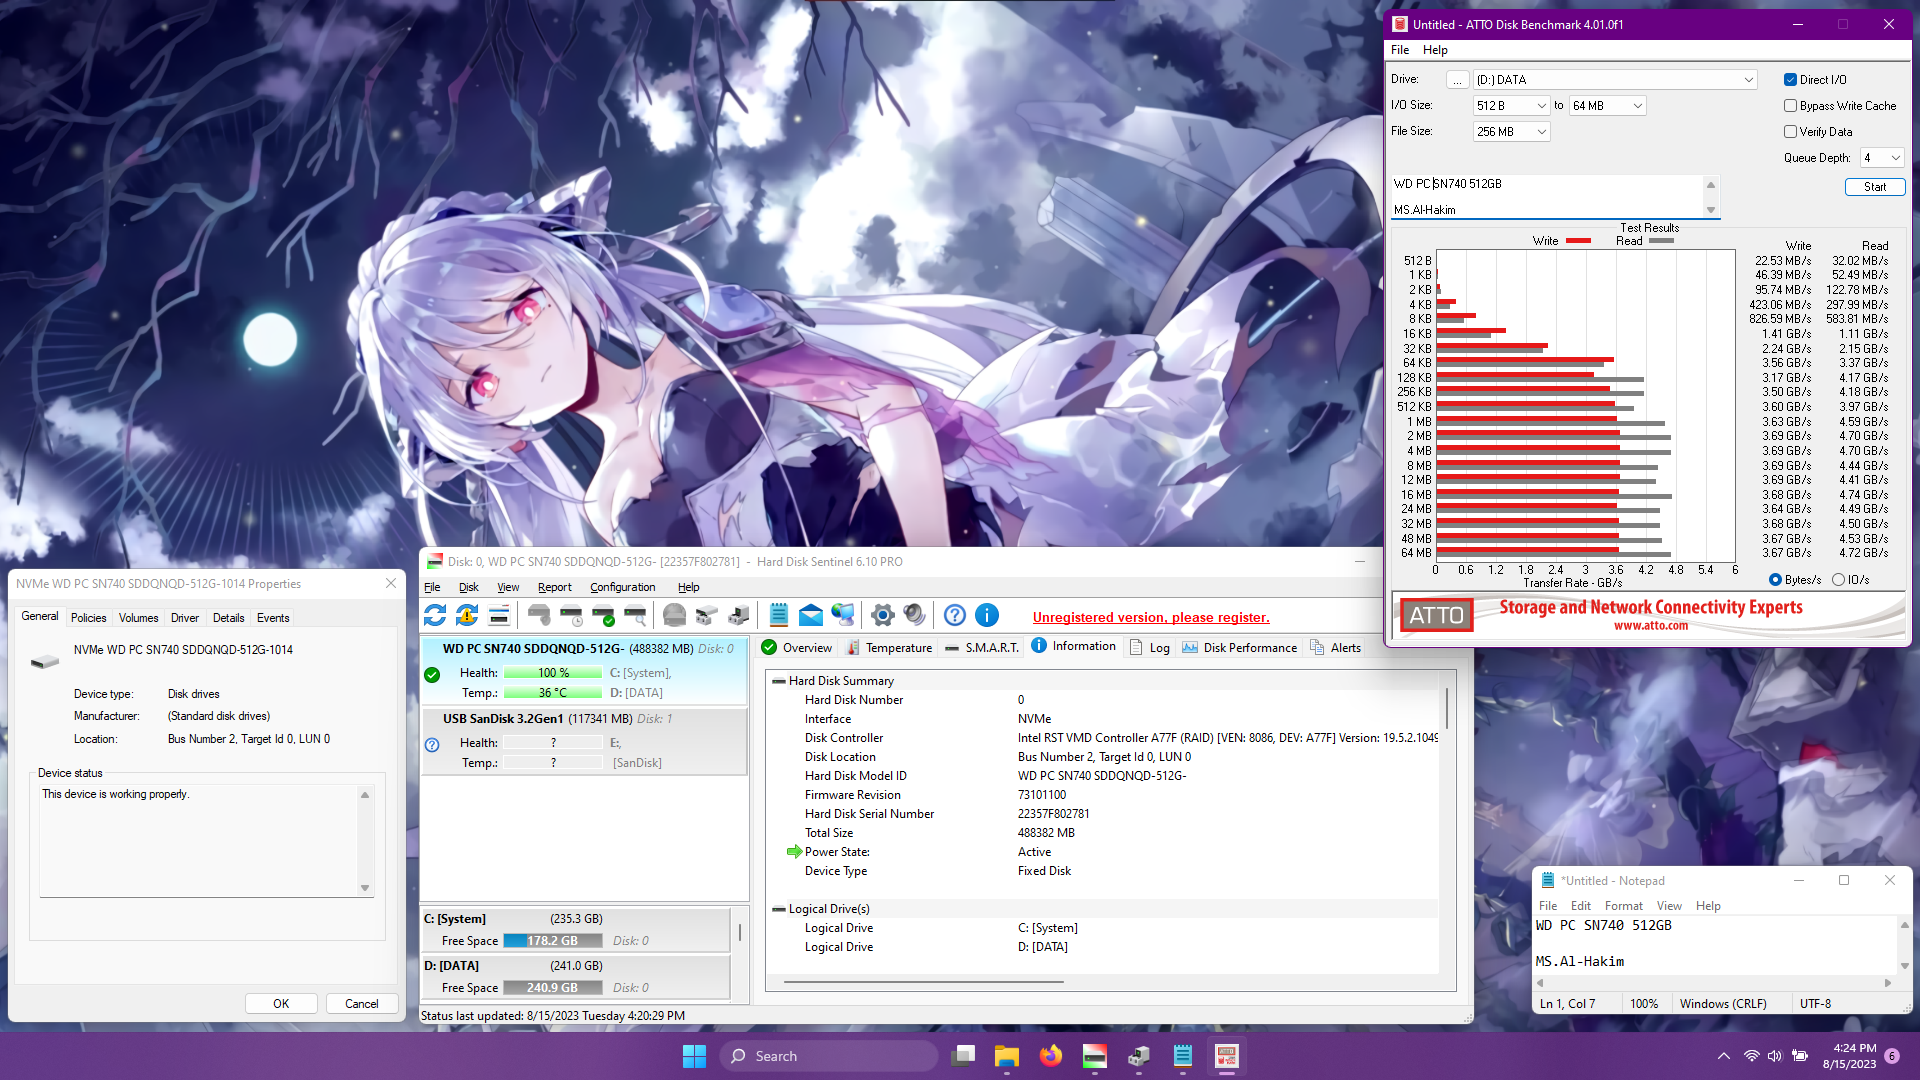The image size is (1920, 1080).
Task: Open configuration via the gear icon in Sentinel
Action: click(883, 615)
